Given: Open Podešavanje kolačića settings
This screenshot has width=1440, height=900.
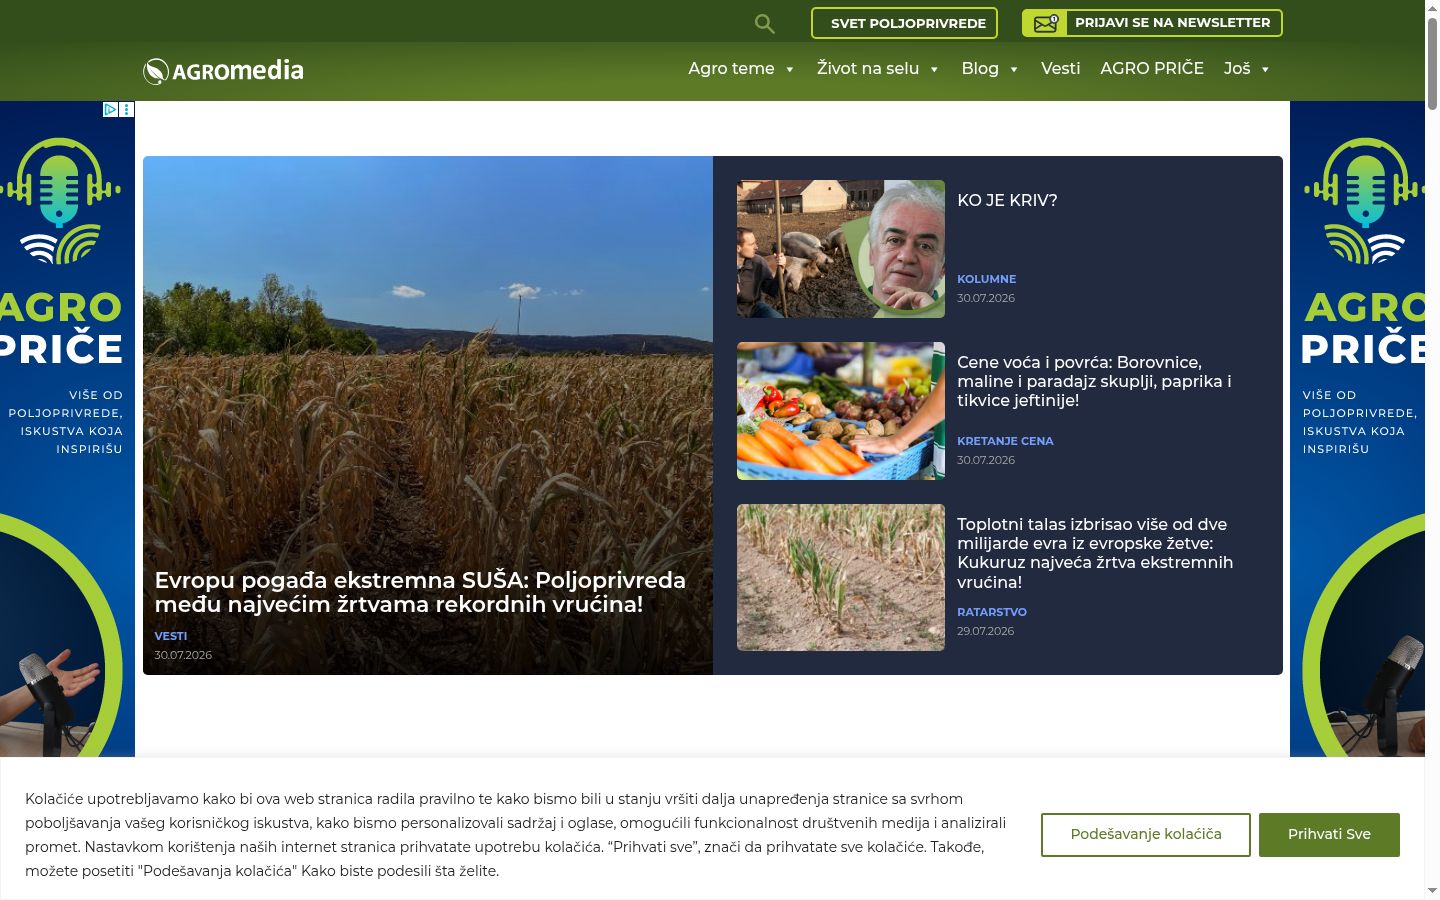Looking at the screenshot, I should [1146, 834].
